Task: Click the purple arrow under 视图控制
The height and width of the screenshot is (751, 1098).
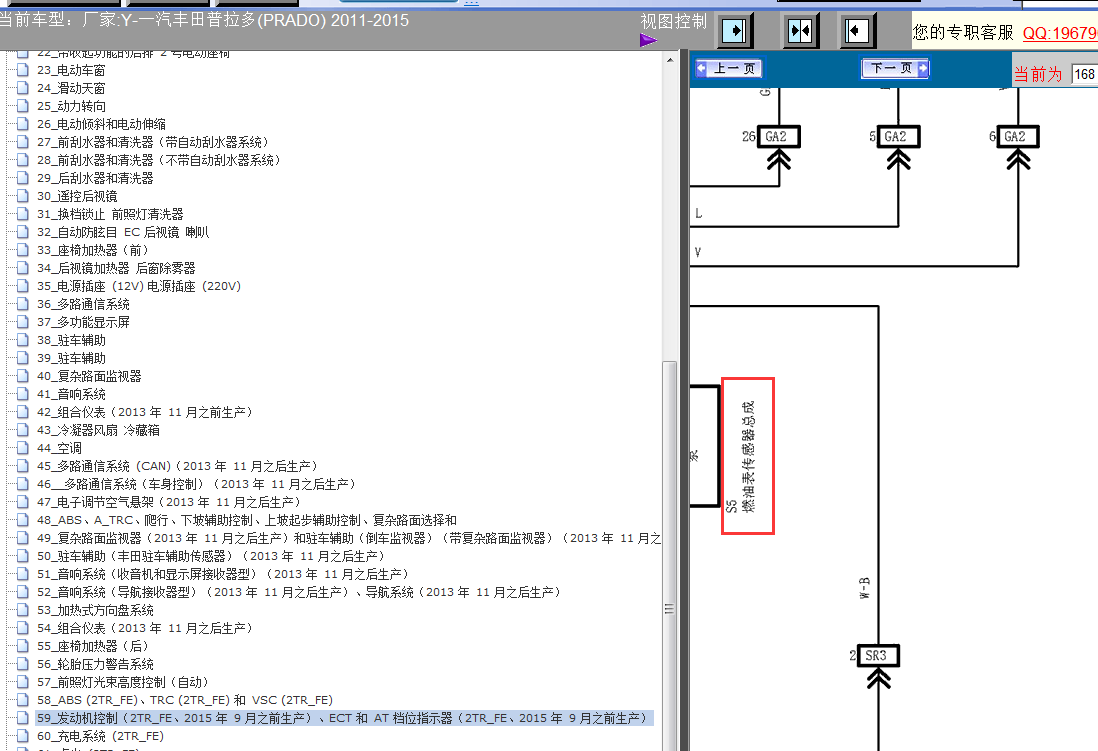Action: pyautogui.click(x=648, y=40)
